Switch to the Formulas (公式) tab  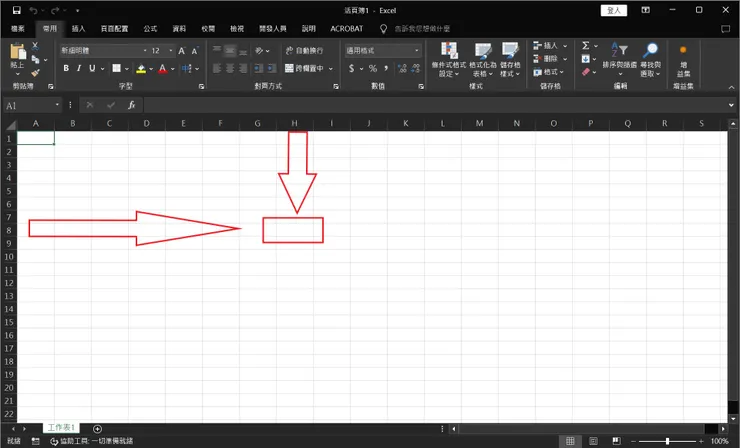point(150,29)
